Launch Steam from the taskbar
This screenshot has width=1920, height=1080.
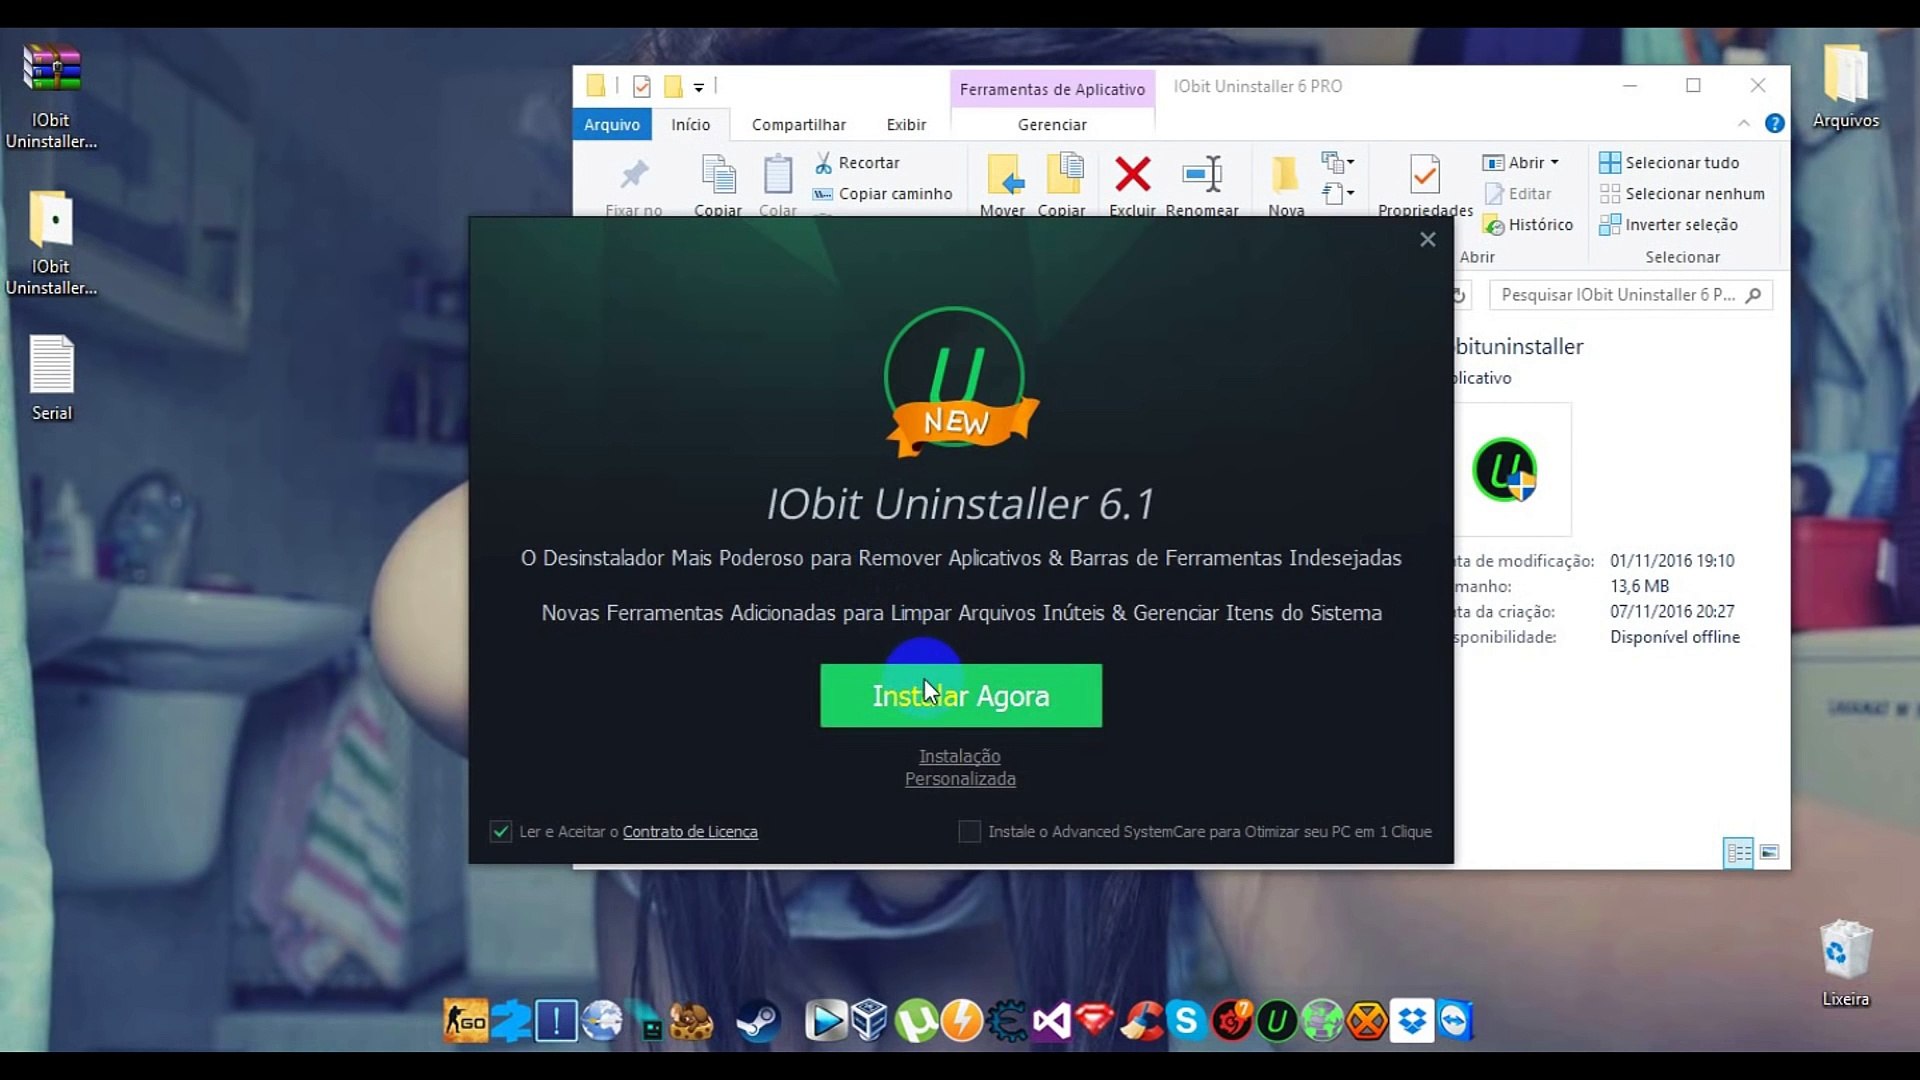click(x=758, y=1021)
